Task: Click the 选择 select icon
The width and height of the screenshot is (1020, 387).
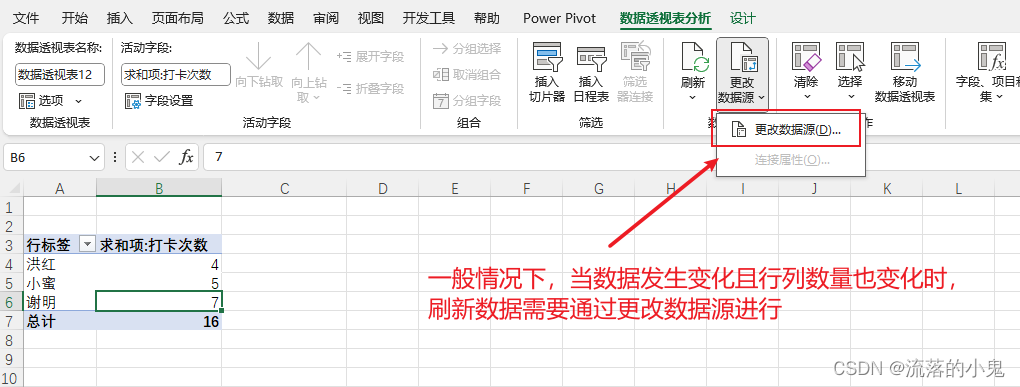Action: click(850, 57)
